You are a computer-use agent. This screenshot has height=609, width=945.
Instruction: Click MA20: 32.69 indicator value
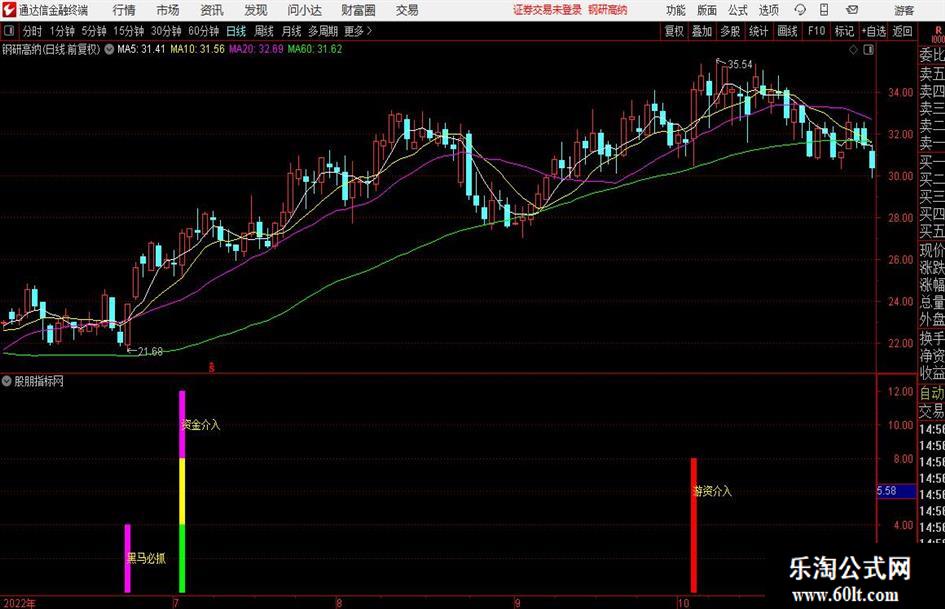point(256,49)
